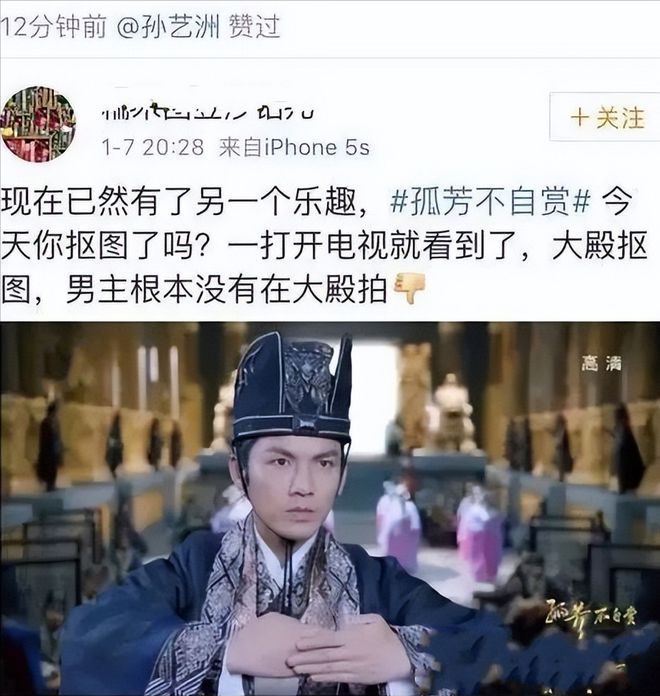Click the 高清 watermark label in the image
Screen dimensions: 660x696
pos(601,363)
